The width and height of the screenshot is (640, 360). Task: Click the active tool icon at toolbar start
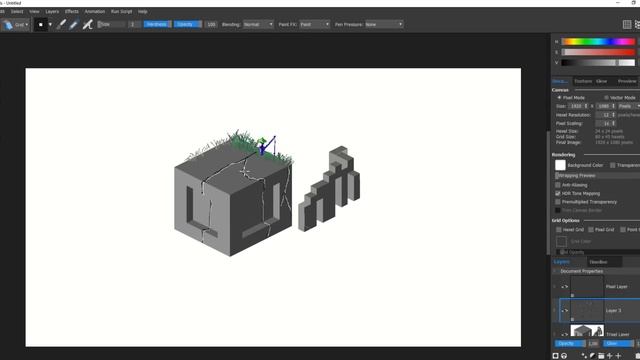(8, 24)
